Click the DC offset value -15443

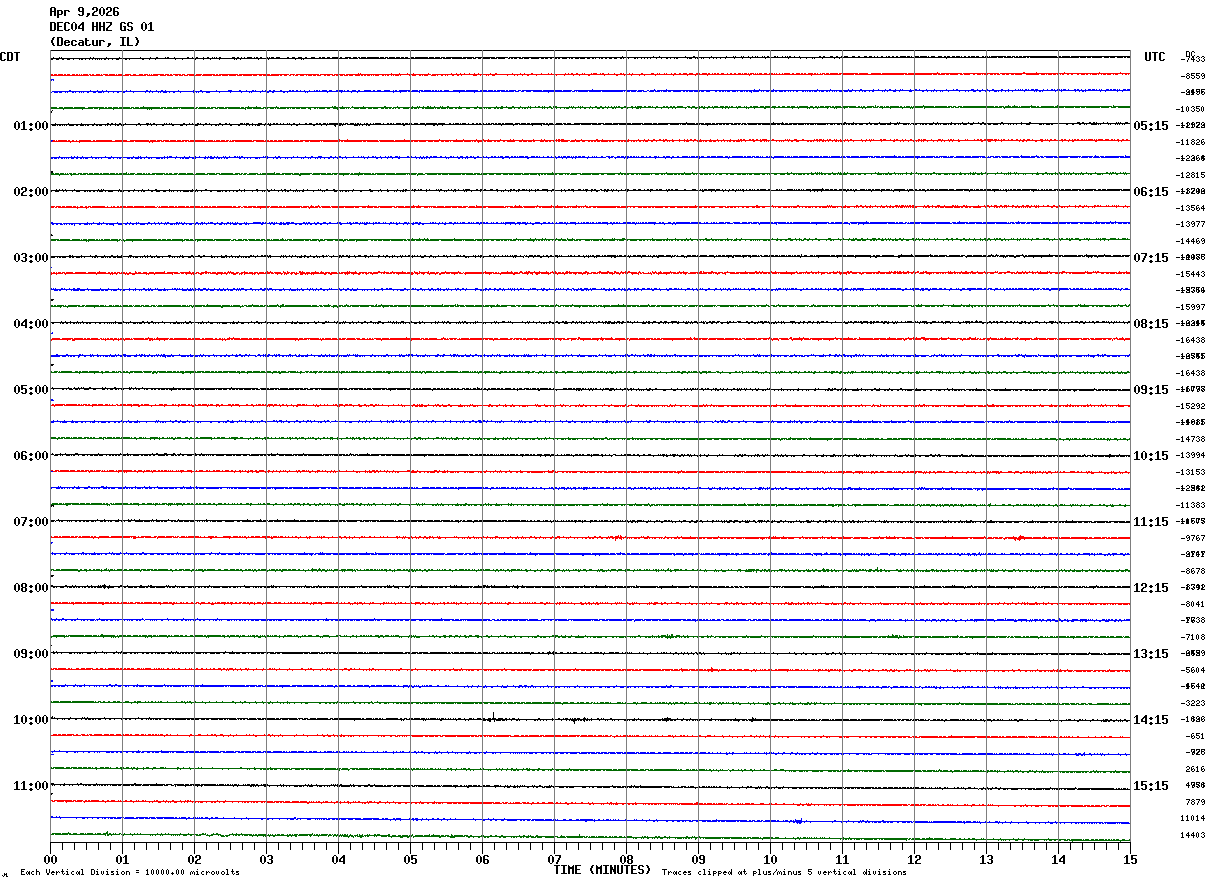click(1190, 274)
